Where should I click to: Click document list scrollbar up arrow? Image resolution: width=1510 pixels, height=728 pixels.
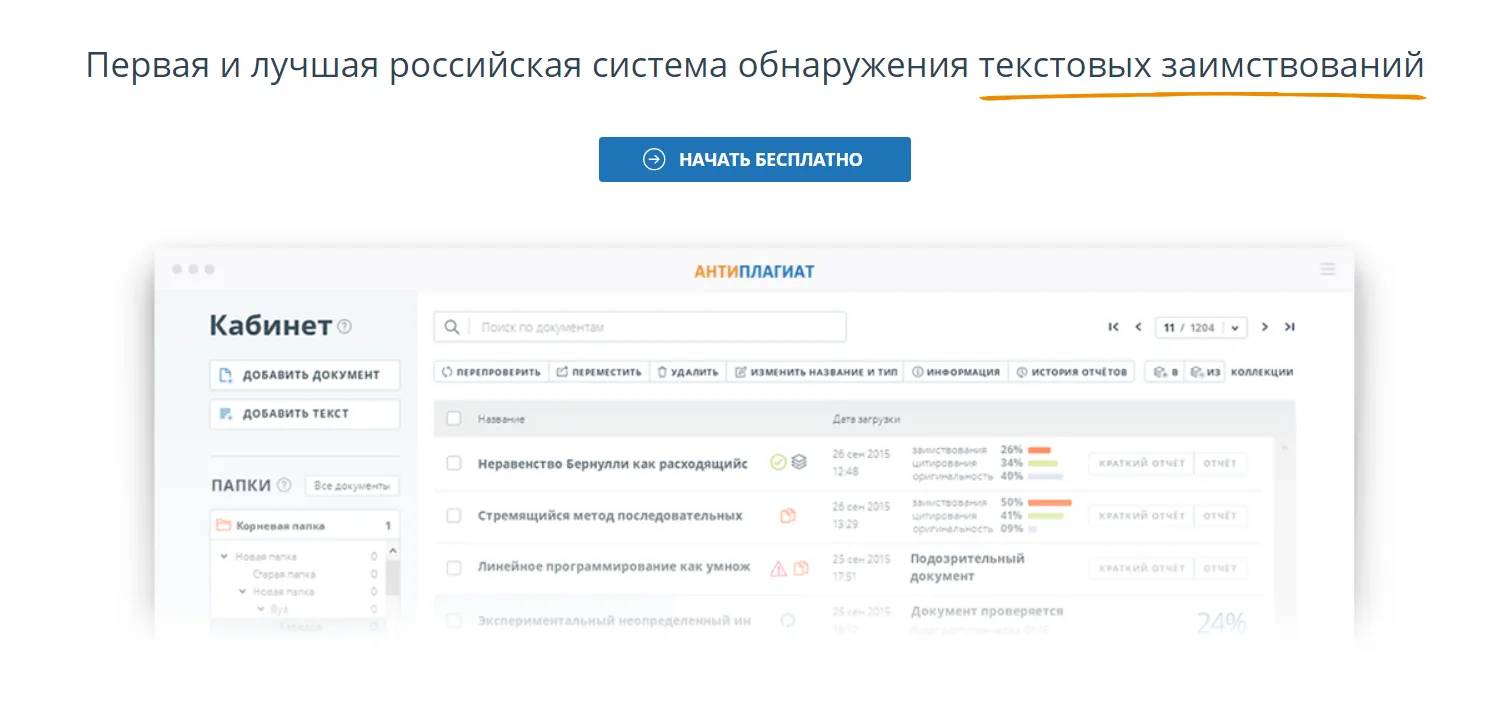point(1285,446)
